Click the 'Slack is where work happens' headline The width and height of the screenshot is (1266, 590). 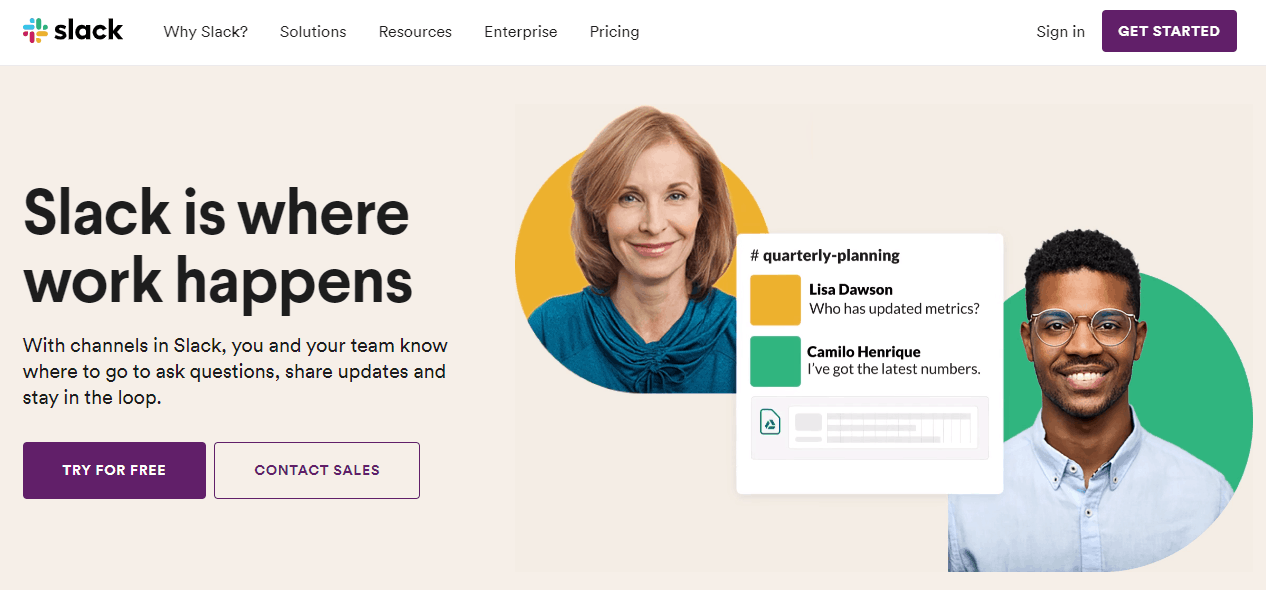pyautogui.click(x=217, y=246)
